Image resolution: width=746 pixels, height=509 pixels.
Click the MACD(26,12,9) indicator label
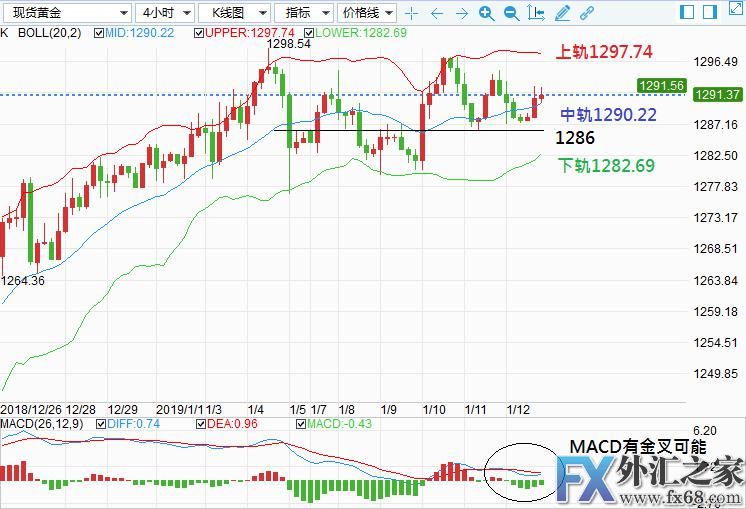44,425
